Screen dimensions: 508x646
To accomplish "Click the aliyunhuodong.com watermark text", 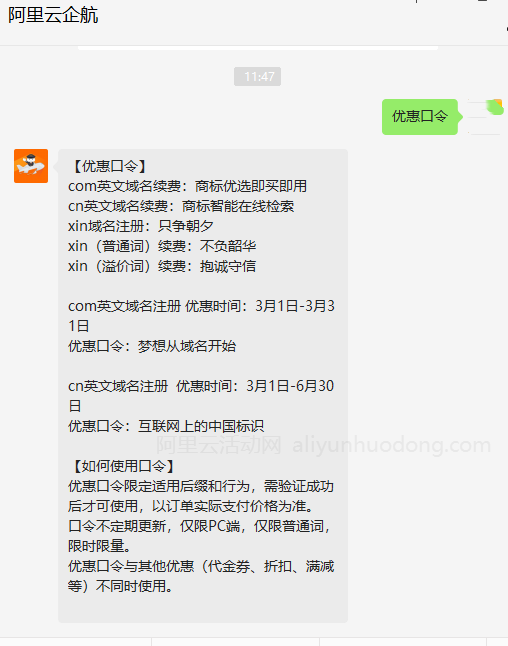I will 391,445.
